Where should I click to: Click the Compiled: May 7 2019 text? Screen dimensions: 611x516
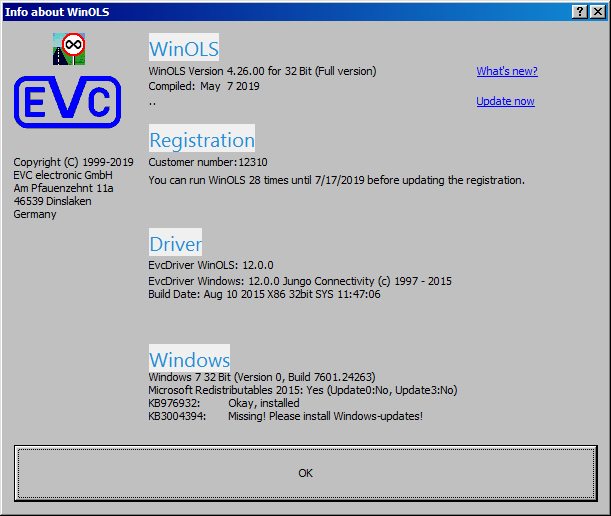tap(204, 86)
